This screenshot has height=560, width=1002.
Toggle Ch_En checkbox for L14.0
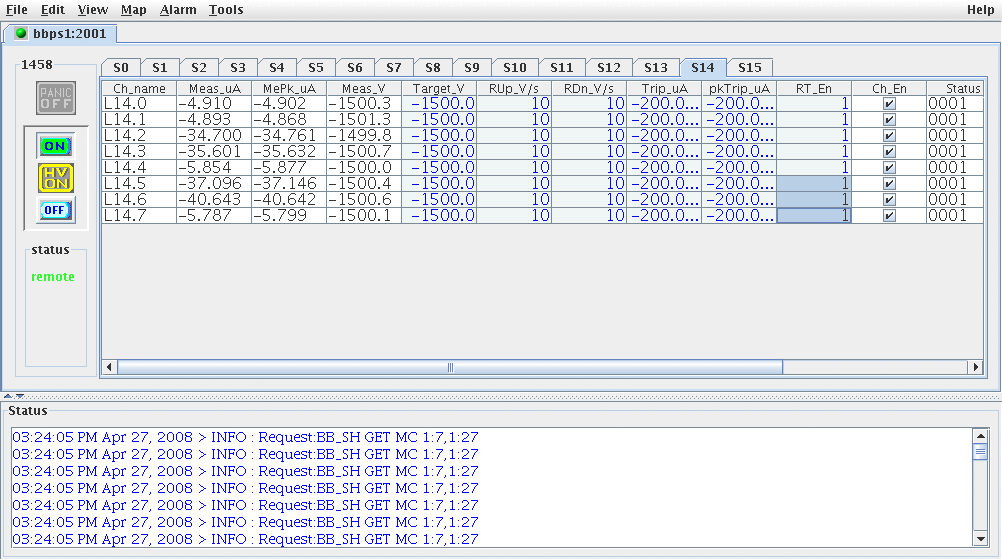tap(889, 104)
